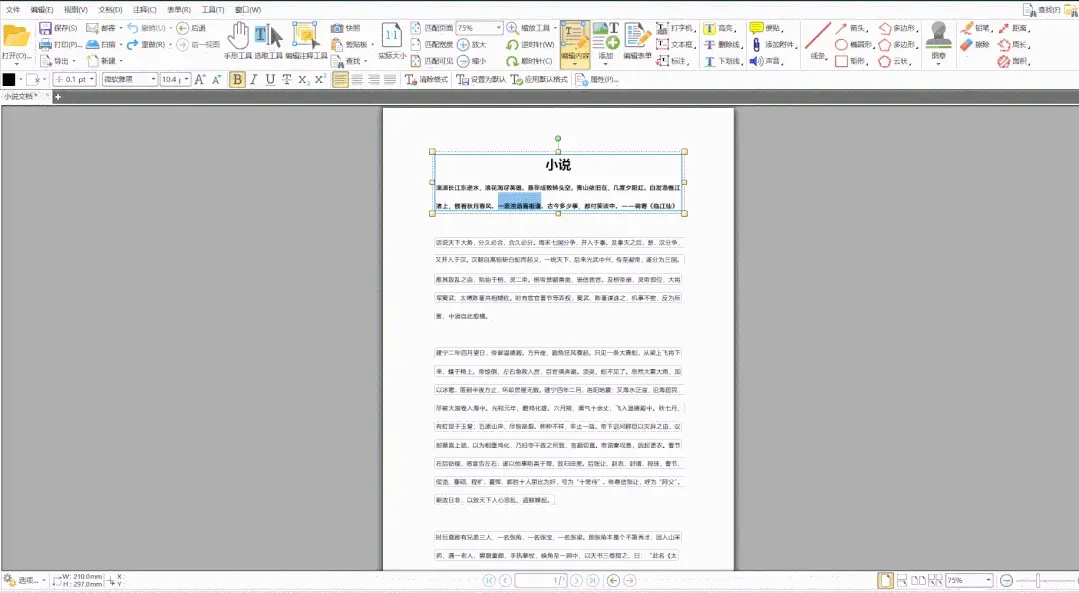Open the File menu (文件)

pos(13,10)
